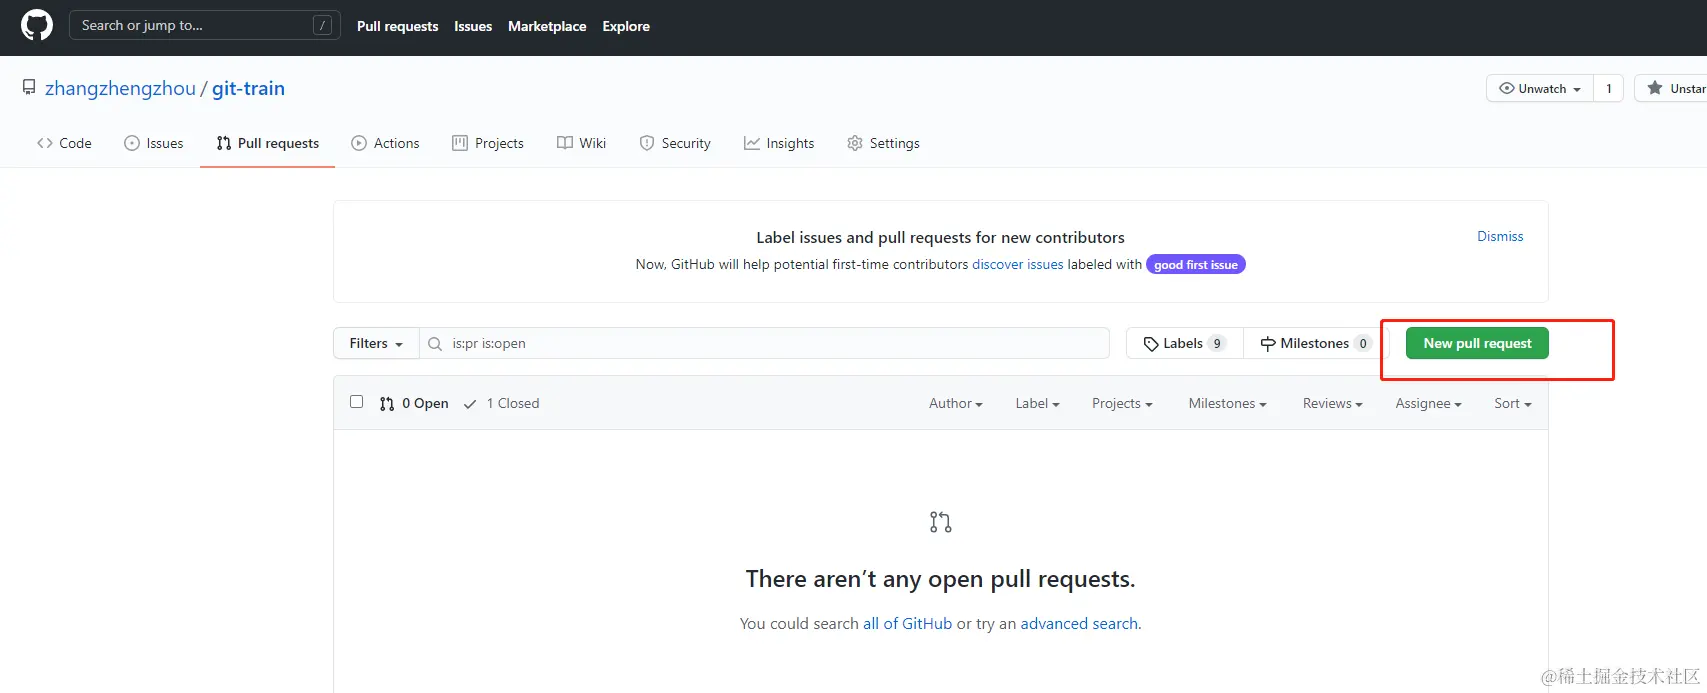Switch to the Actions tab
Screen dimensions: 1707x693
coord(386,143)
